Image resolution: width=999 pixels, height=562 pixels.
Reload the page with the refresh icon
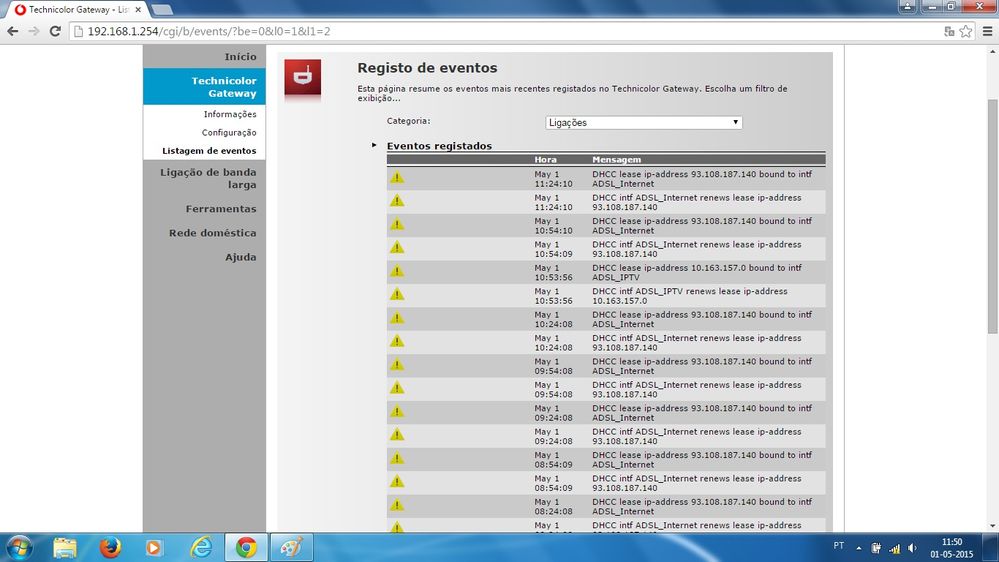tap(55, 31)
